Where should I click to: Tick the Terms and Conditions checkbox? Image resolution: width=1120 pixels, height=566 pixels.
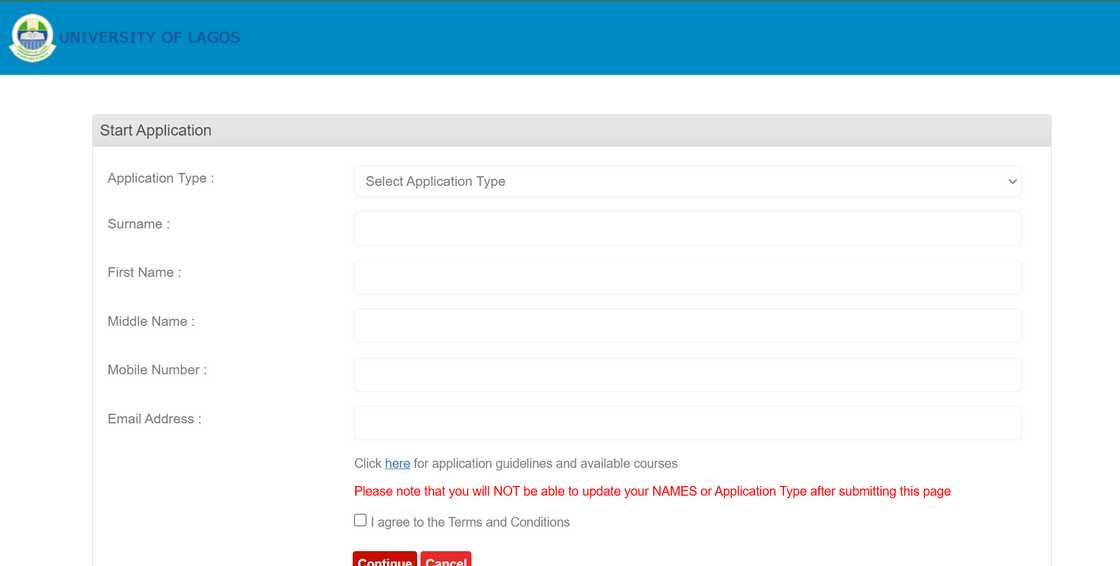[360, 520]
